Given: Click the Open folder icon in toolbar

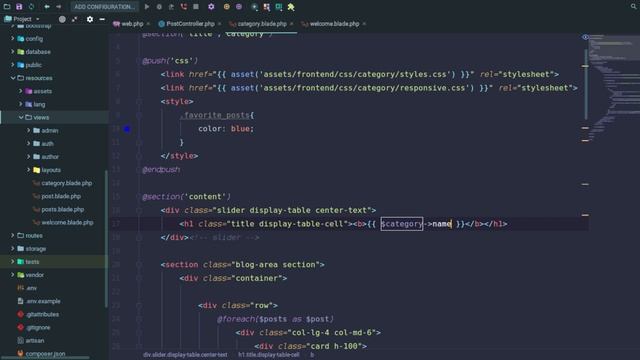Looking at the screenshot, I should tap(7, 7).
